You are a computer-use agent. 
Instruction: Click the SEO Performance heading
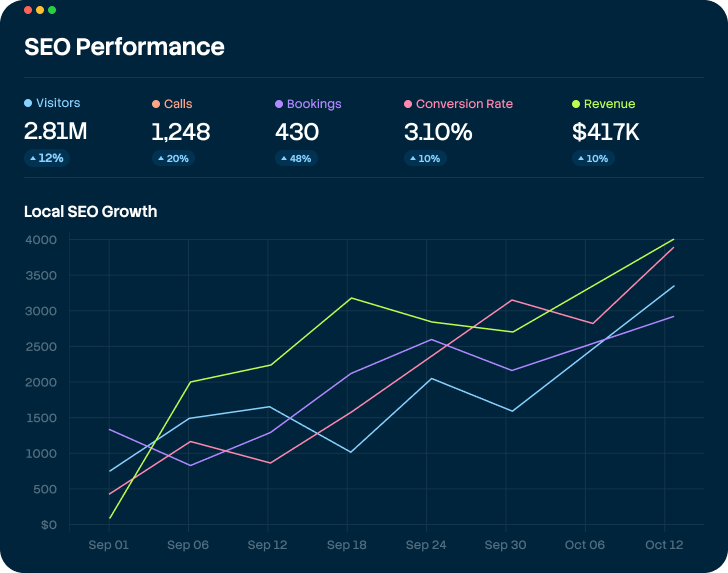(124, 47)
